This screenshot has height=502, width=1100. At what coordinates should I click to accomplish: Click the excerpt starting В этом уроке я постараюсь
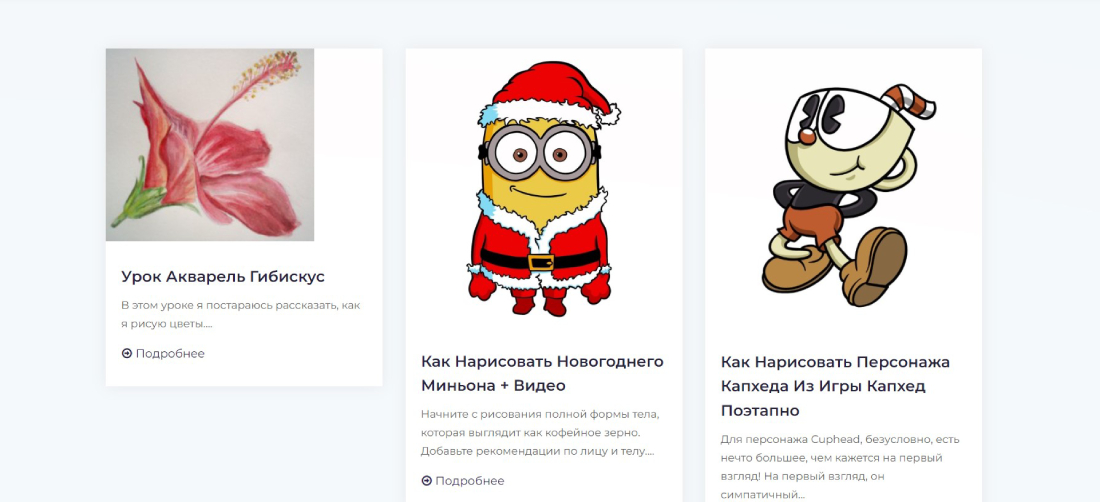(x=241, y=315)
